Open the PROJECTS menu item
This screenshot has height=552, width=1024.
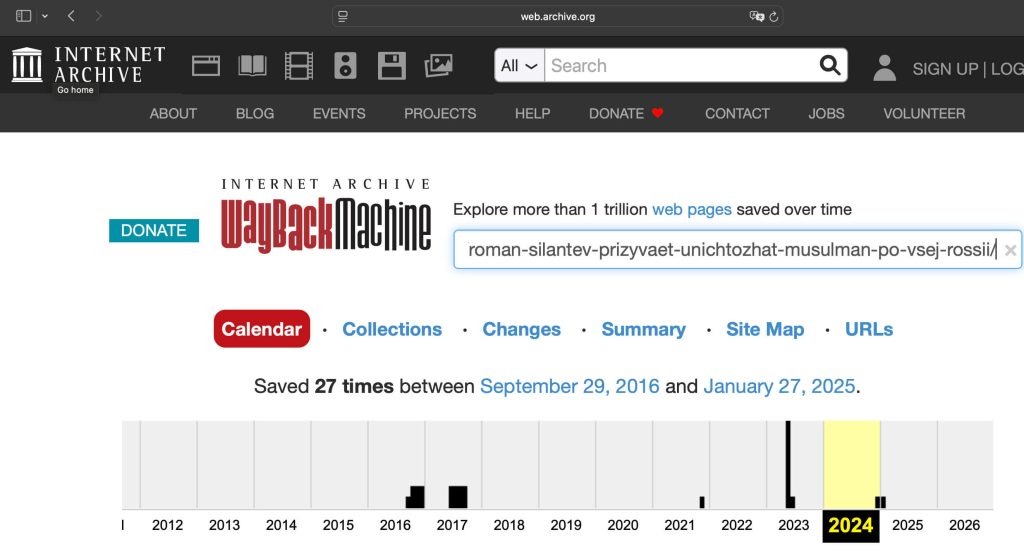tap(440, 113)
